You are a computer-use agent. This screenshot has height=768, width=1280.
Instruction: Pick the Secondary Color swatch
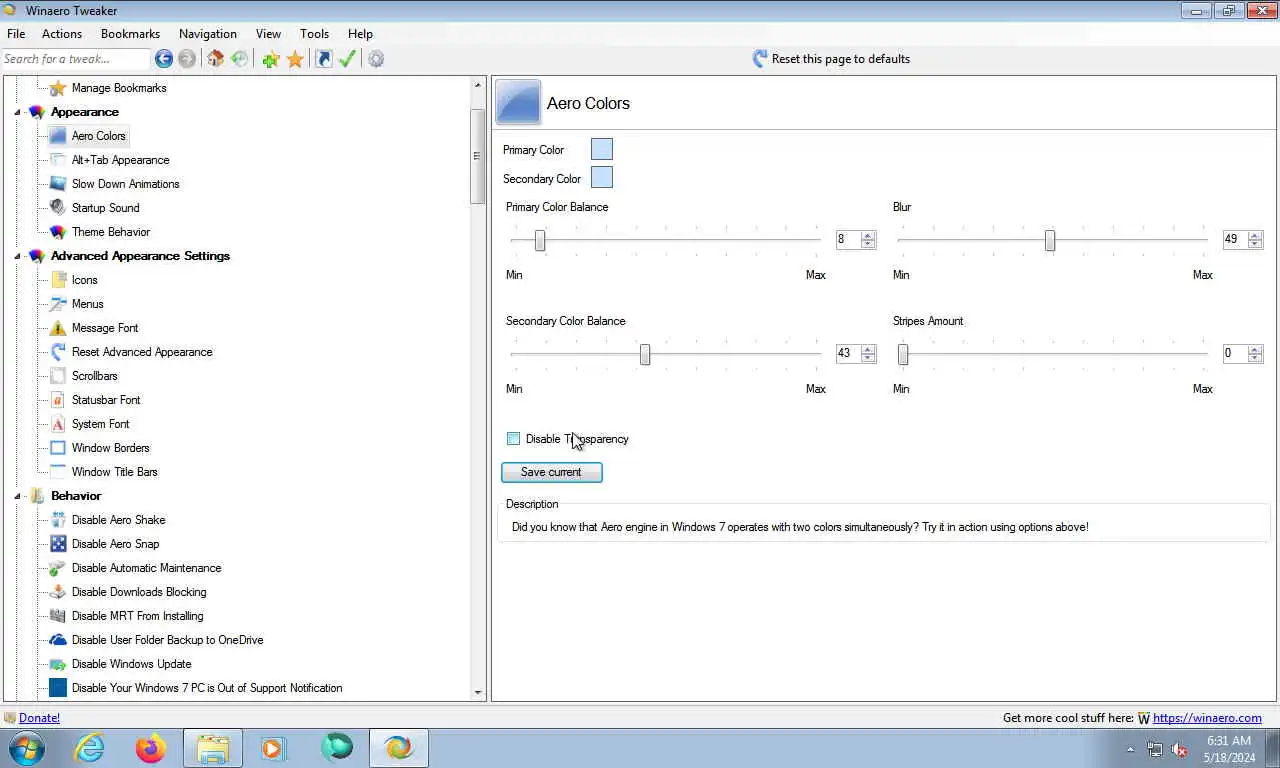(602, 178)
